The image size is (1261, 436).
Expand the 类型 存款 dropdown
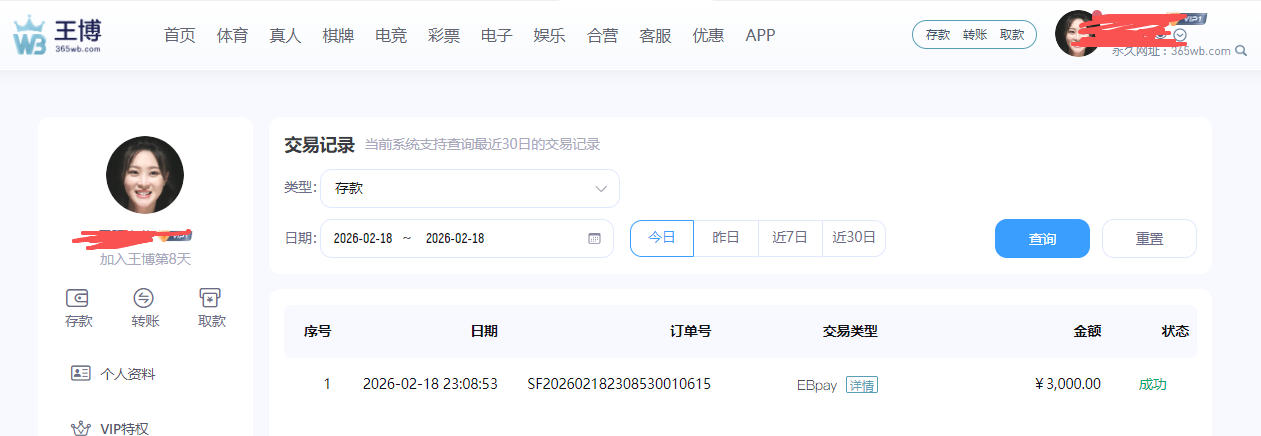pyautogui.click(x=469, y=188)
